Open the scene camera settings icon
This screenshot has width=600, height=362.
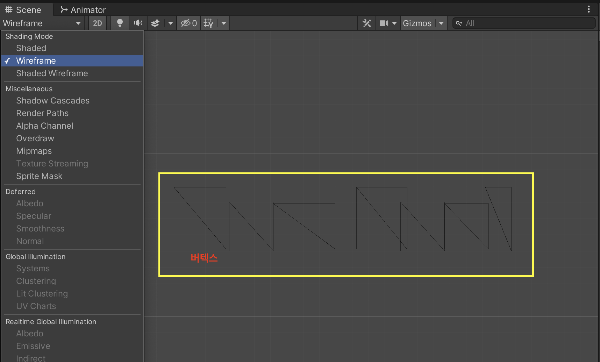[383, 23]
